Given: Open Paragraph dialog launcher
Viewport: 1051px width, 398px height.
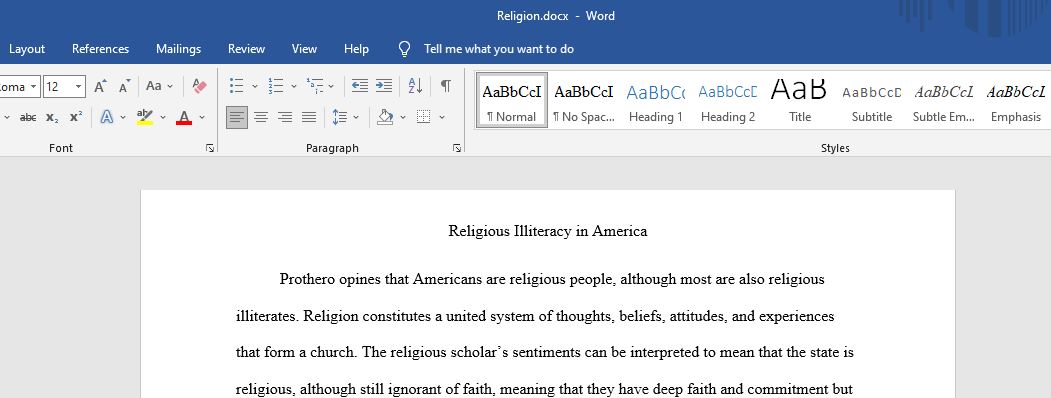Looking at the screenshot, I should (456, 148).
